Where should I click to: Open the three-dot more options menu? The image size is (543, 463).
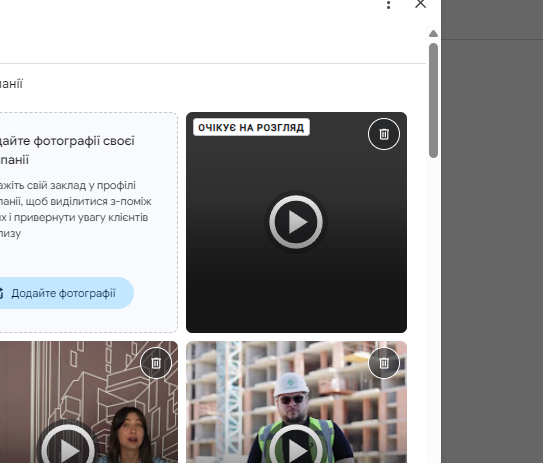point(389,5)
